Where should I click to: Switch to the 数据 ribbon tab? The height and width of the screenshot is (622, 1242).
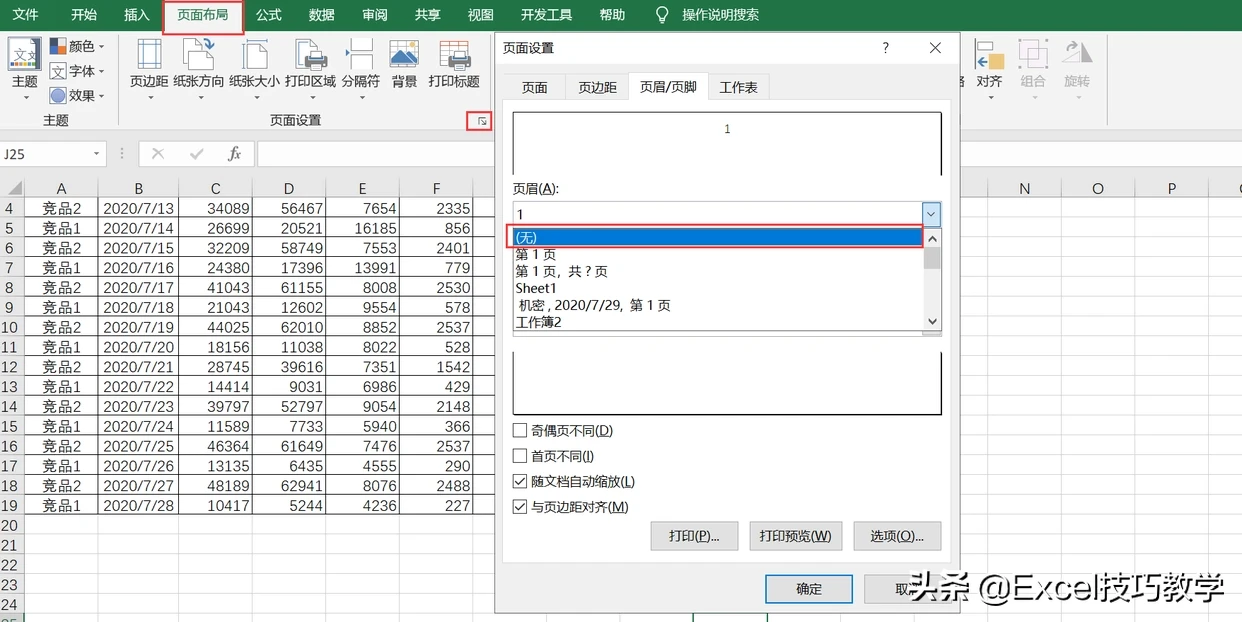(322, 15)
